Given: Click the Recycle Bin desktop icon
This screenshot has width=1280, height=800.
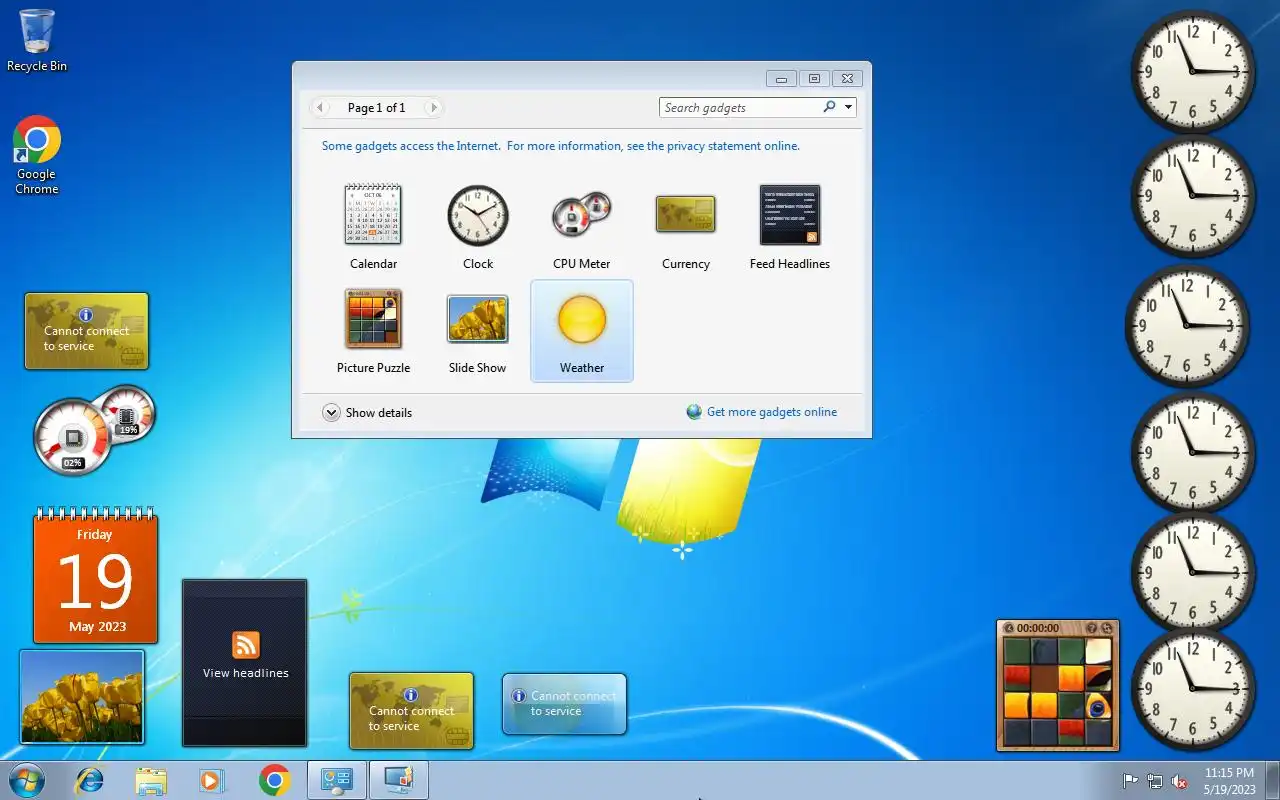Looking at the screenshot, I should pyautogui.click(x=37, y=41).
